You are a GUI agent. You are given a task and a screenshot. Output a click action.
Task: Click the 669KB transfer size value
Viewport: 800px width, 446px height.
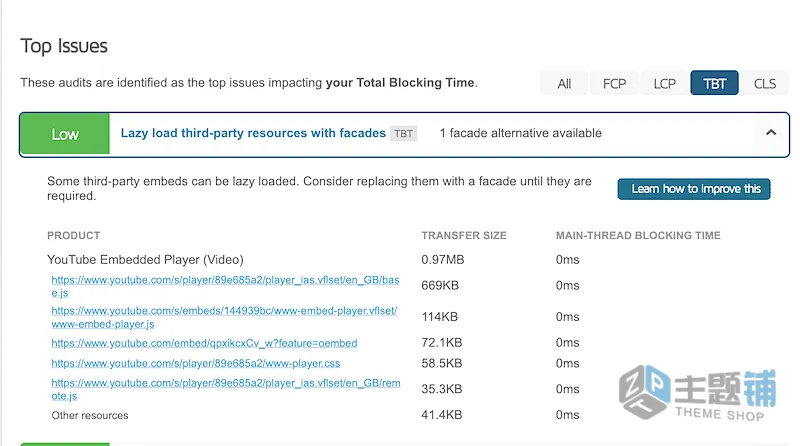point(440,285)
